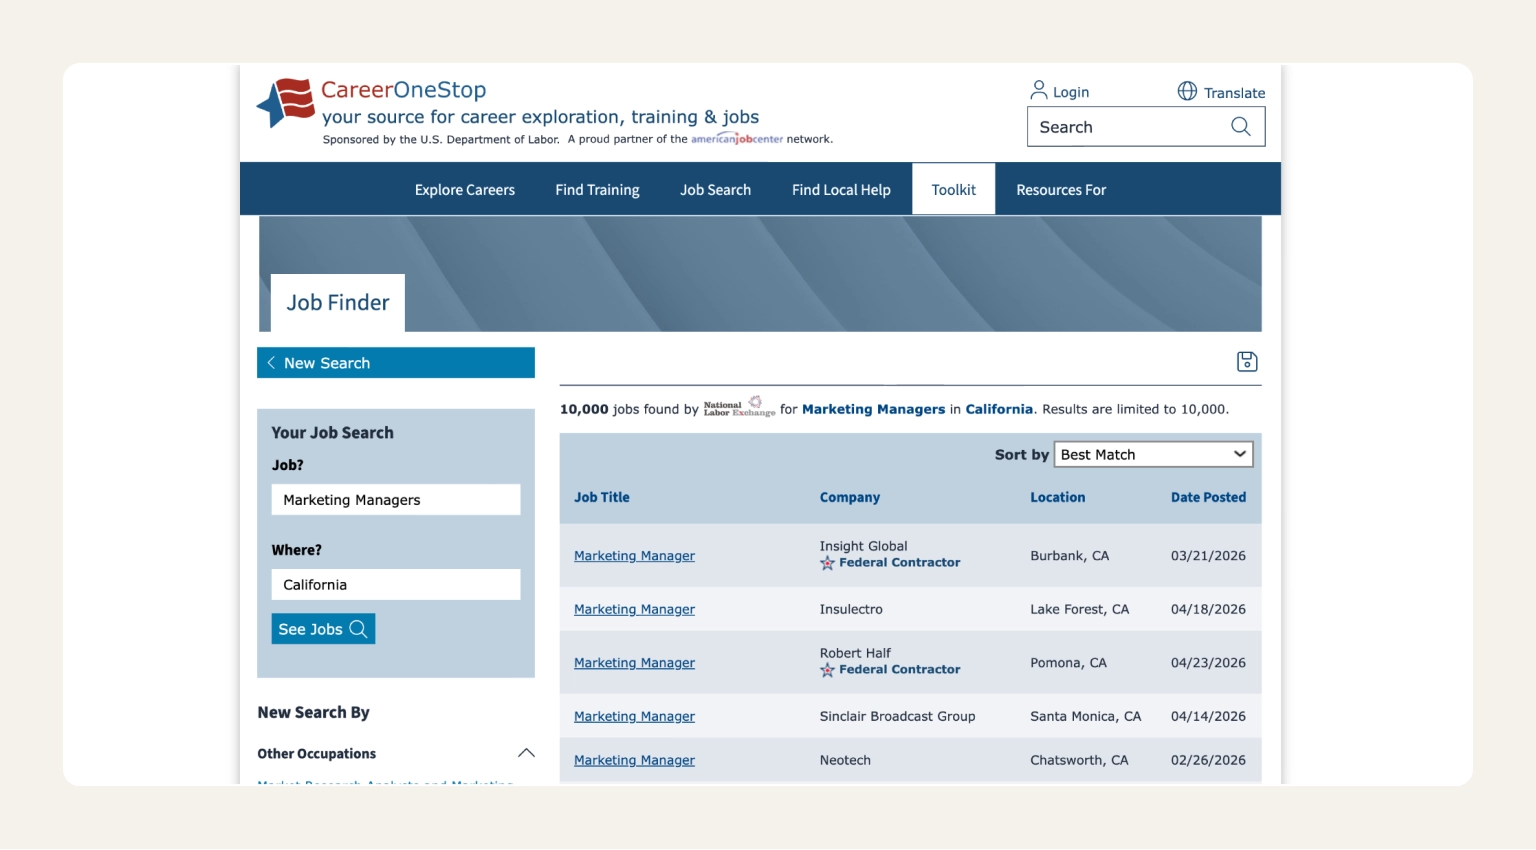
Task: Open the Burbank Marketing Manager job link
Action: pyautogui.click(x=634, y=556)
